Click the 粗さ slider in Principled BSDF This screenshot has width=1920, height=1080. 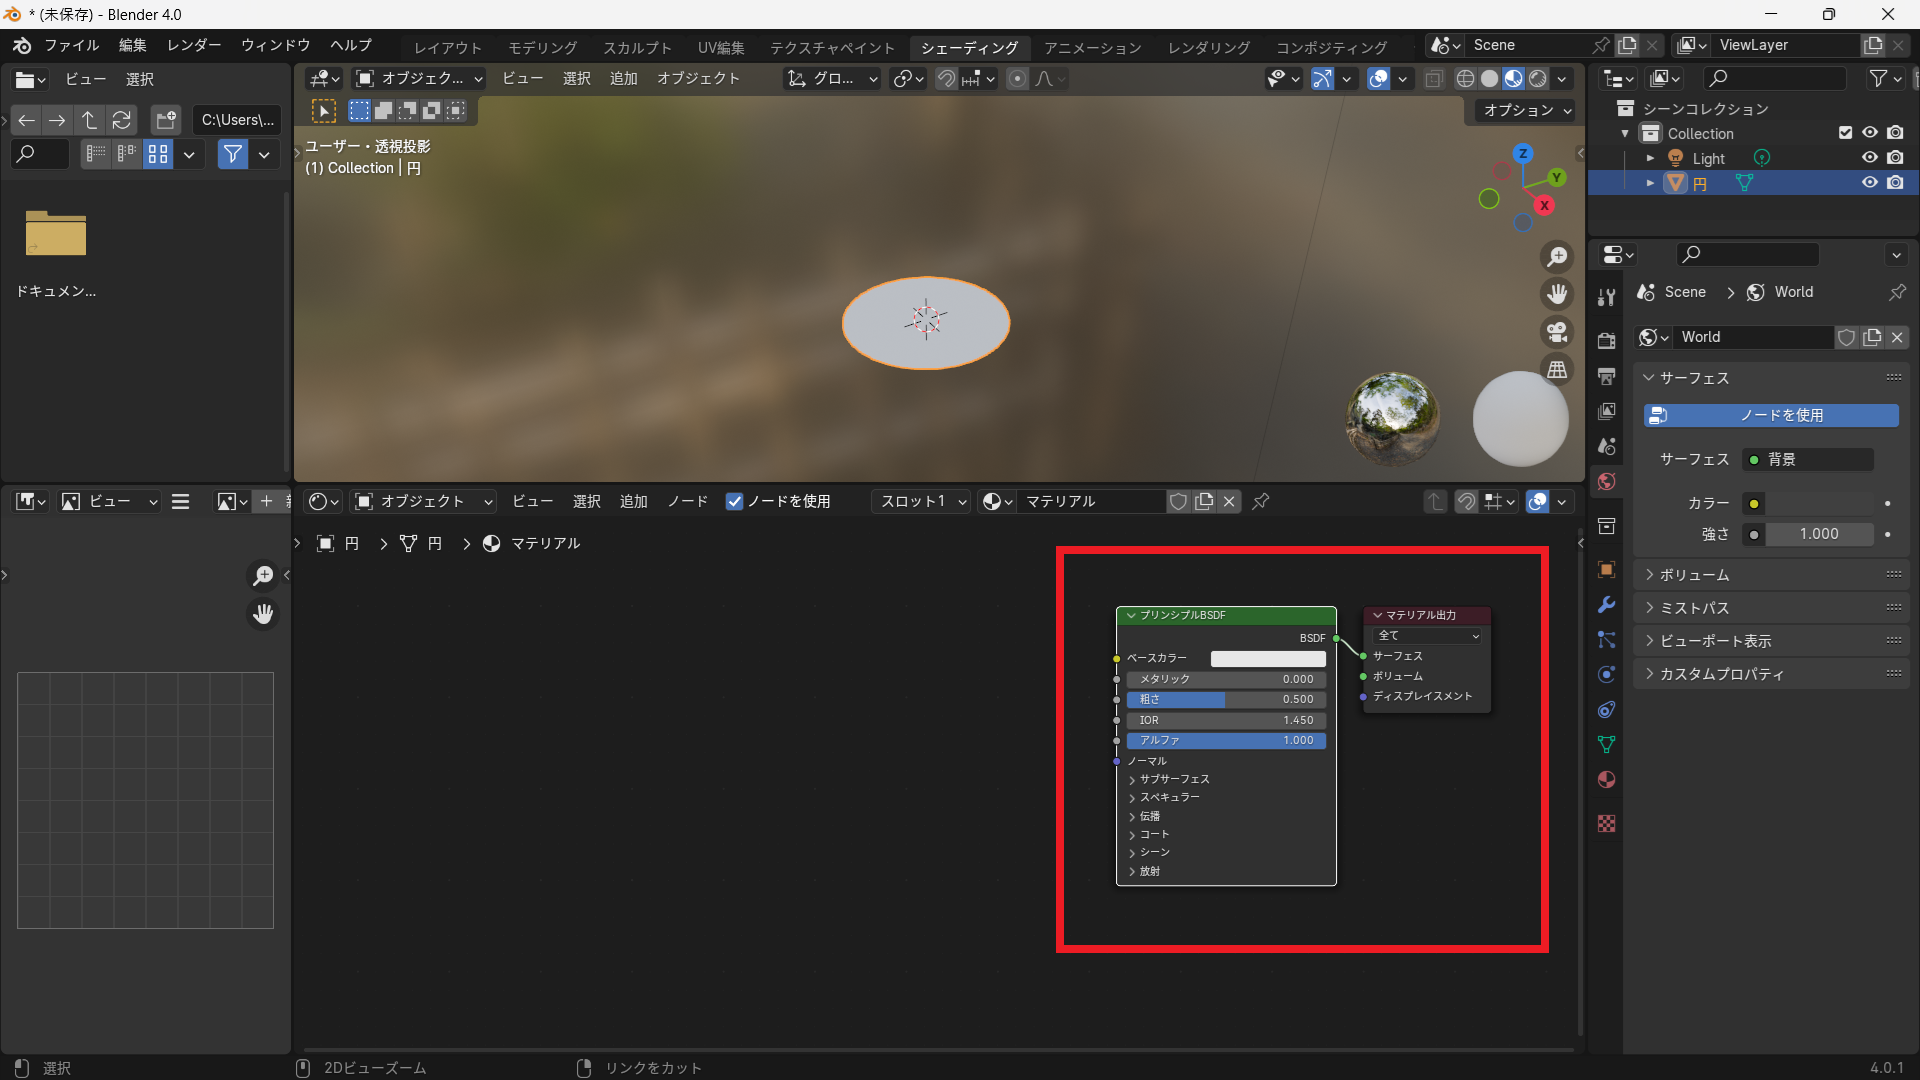(1226, 700)
